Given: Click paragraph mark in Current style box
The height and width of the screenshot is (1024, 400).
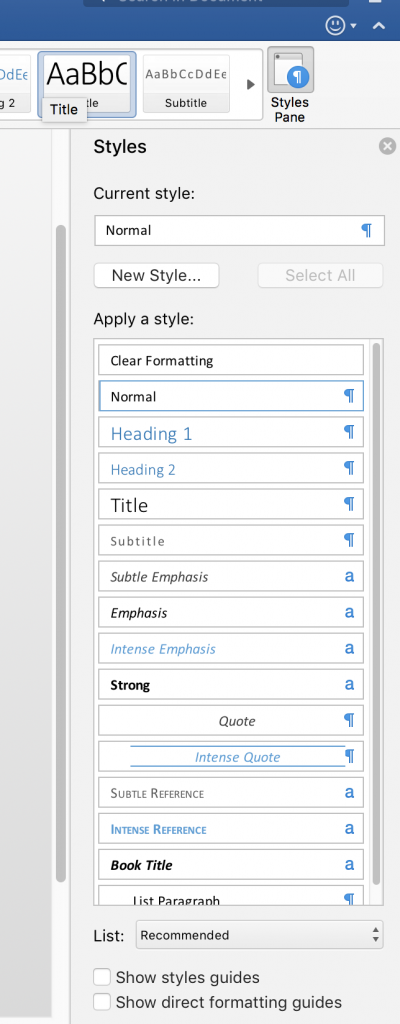Looking at the screenshot, I should click(x=367, y=231).
